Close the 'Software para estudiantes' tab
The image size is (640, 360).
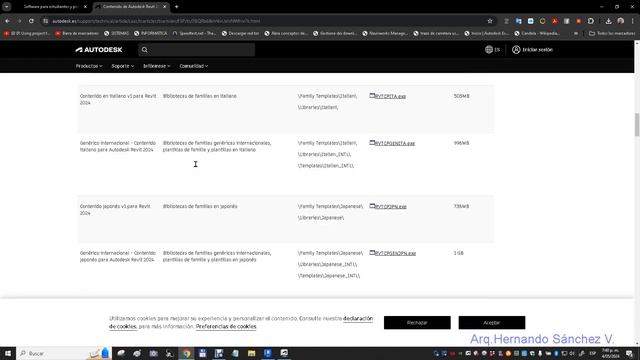85,7
